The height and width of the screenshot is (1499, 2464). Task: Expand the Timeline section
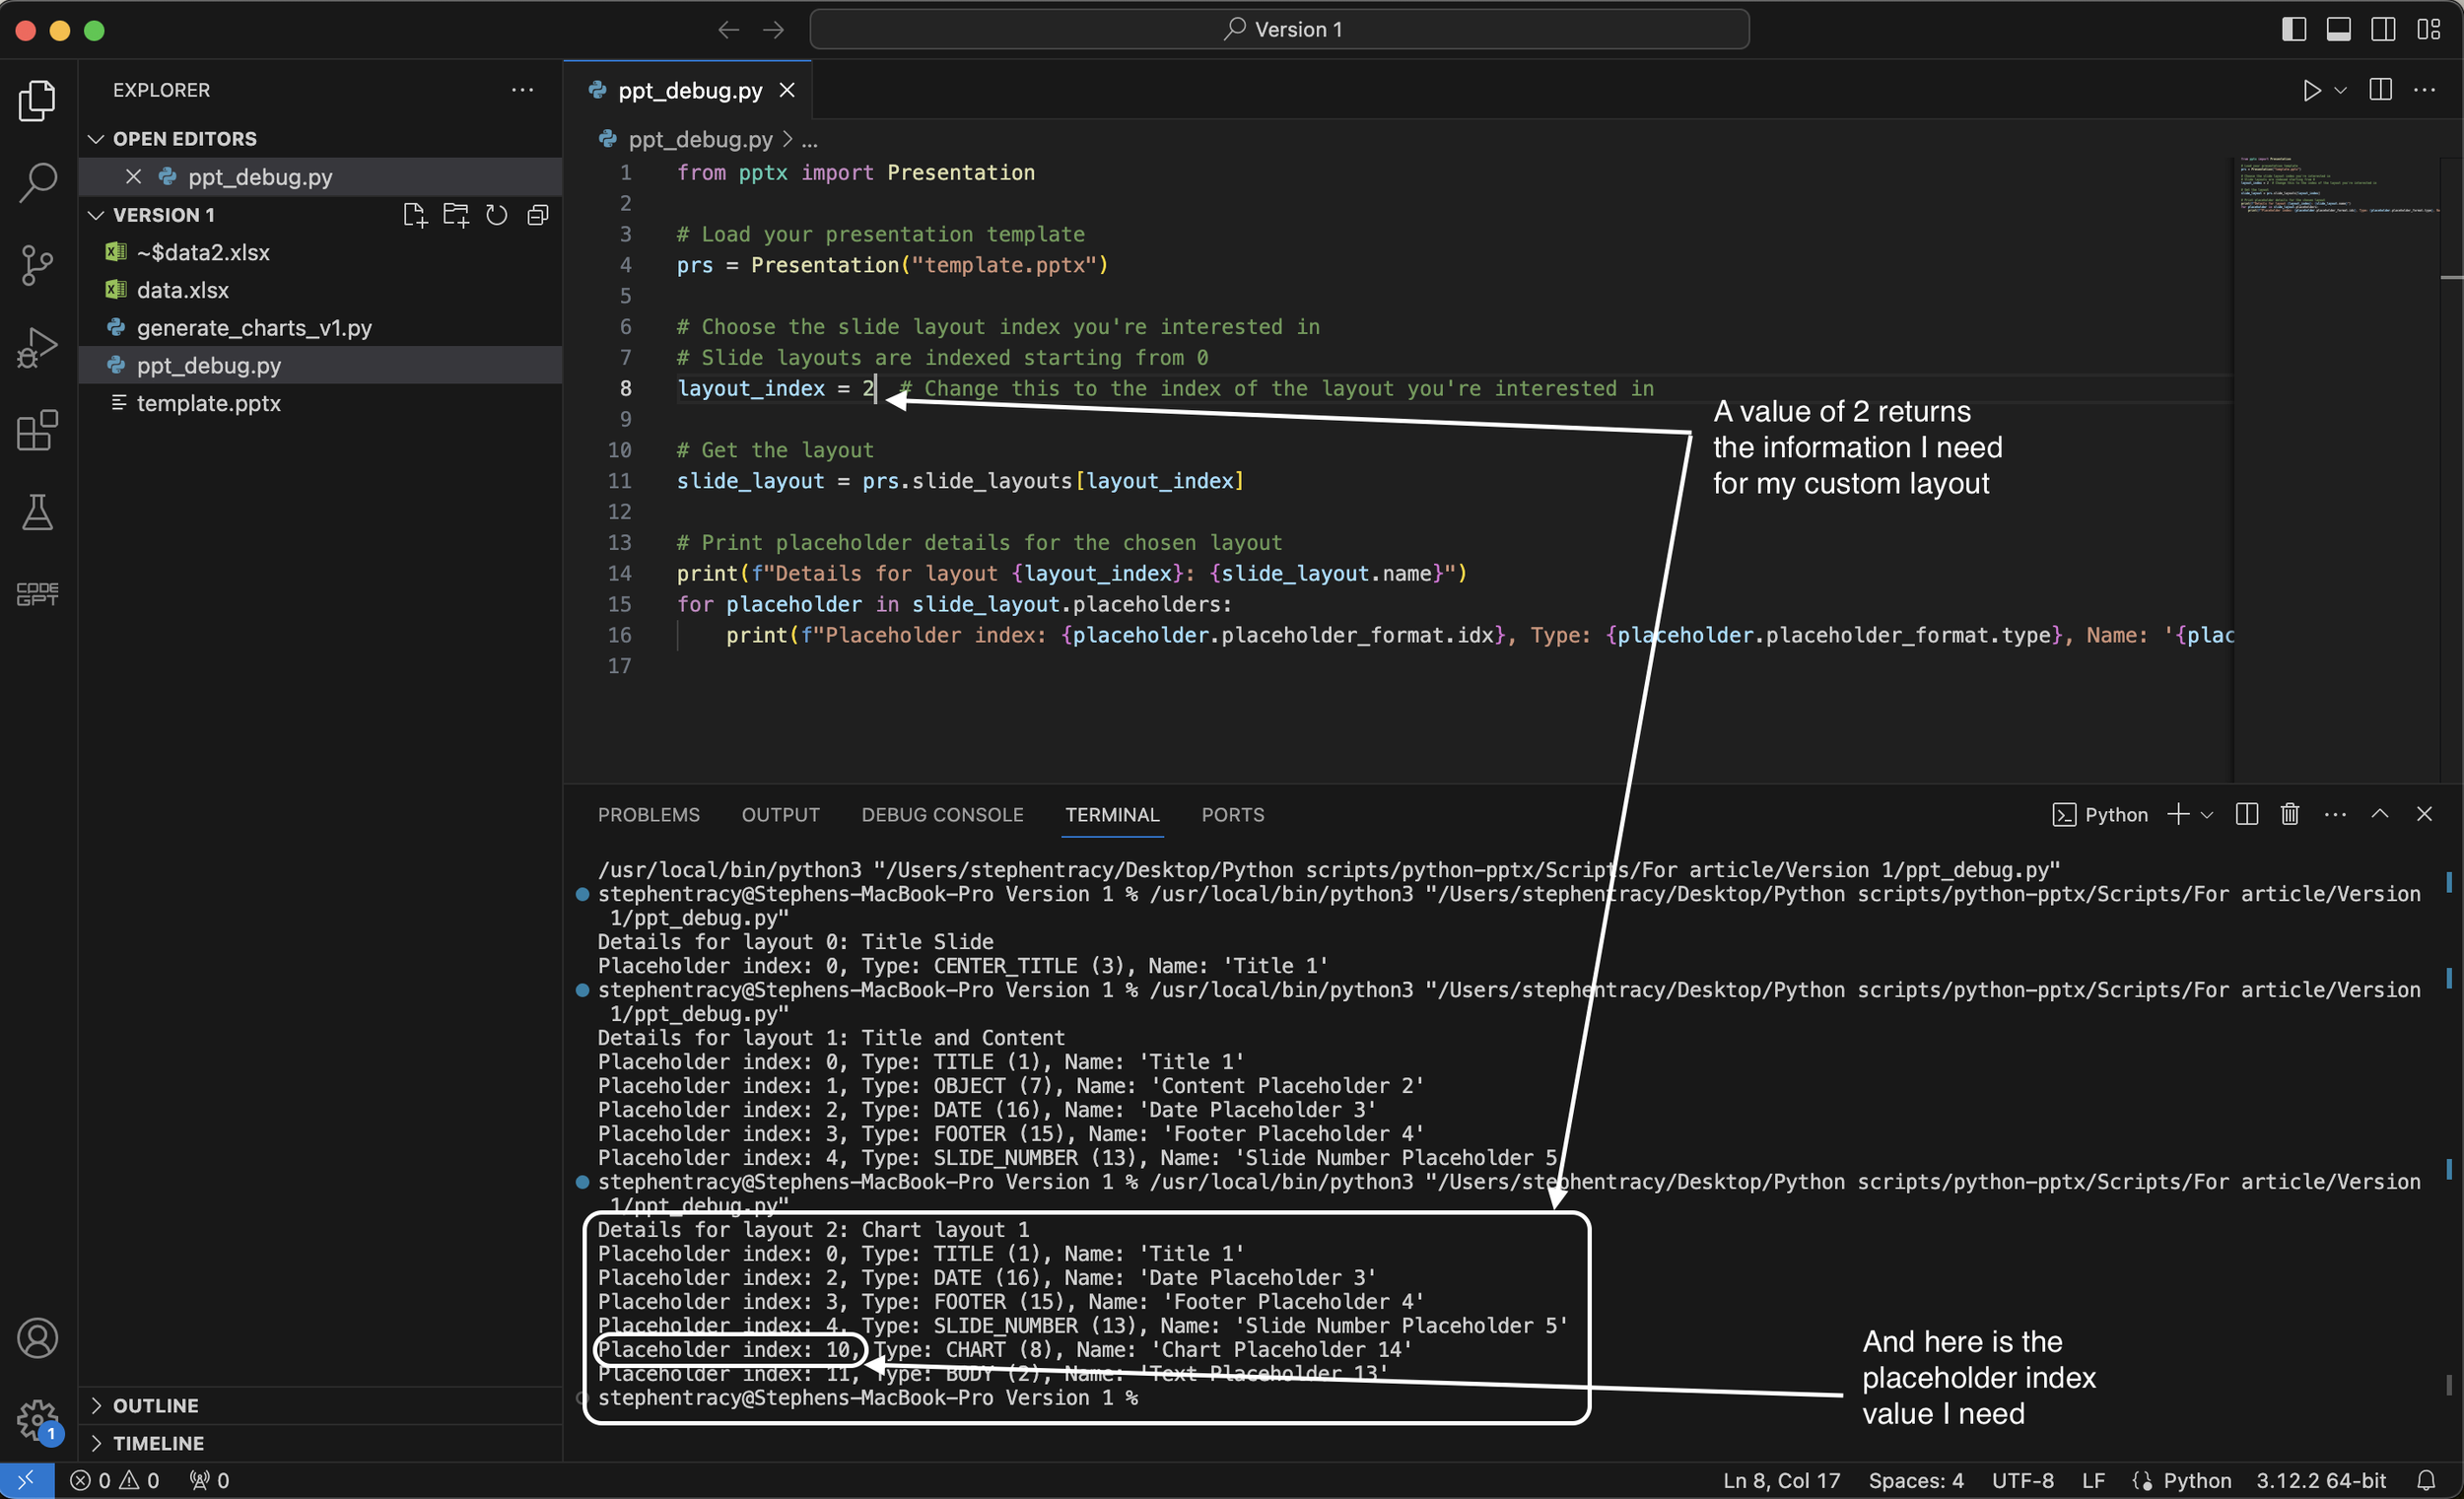pyautogui.click(x=158, y=1442)
